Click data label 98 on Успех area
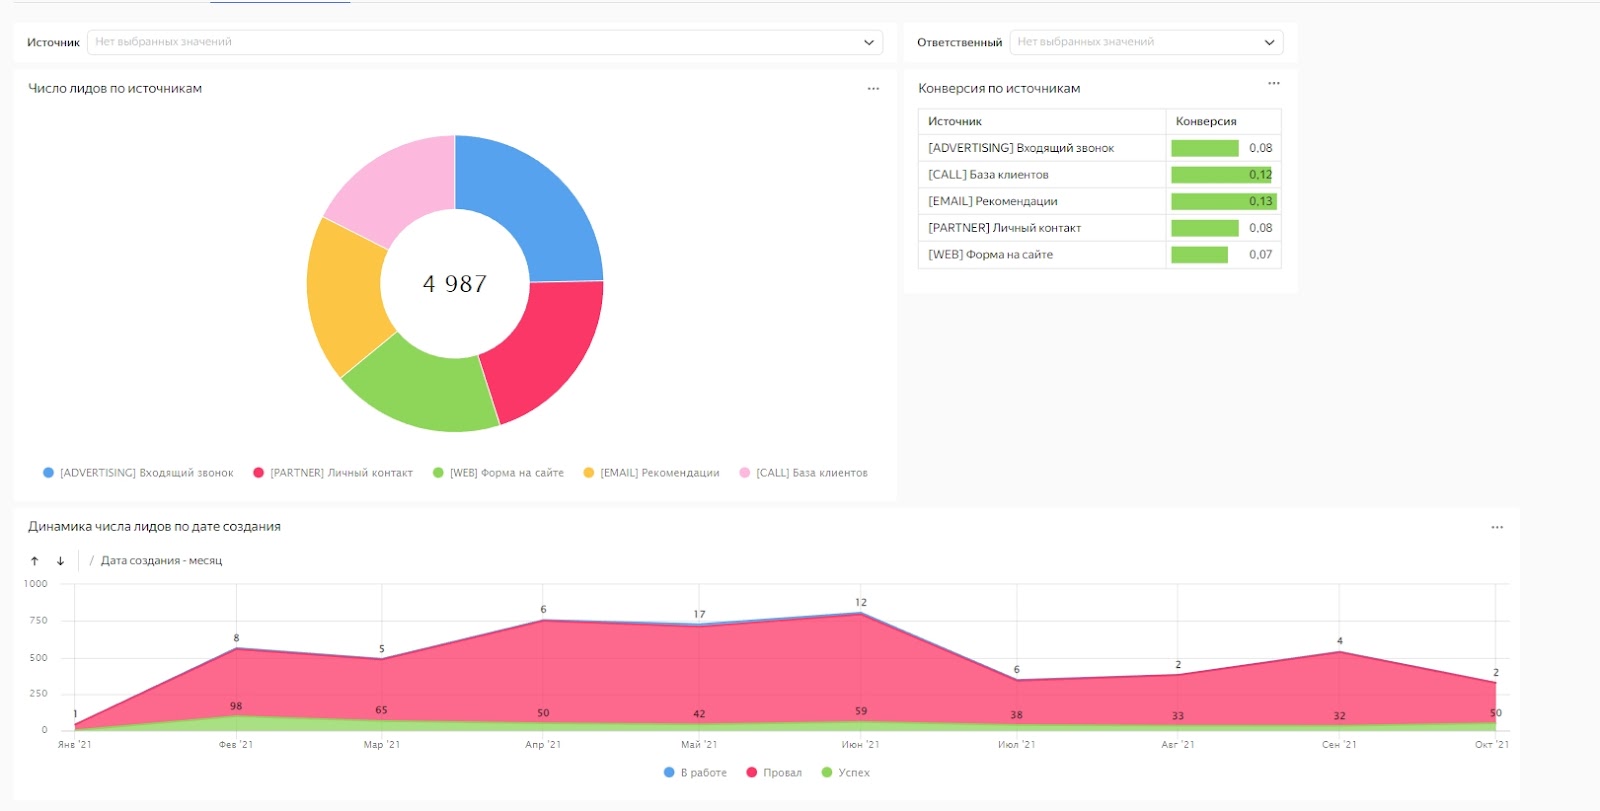Viewport: 1600px width, 811px height. (236, 706)
